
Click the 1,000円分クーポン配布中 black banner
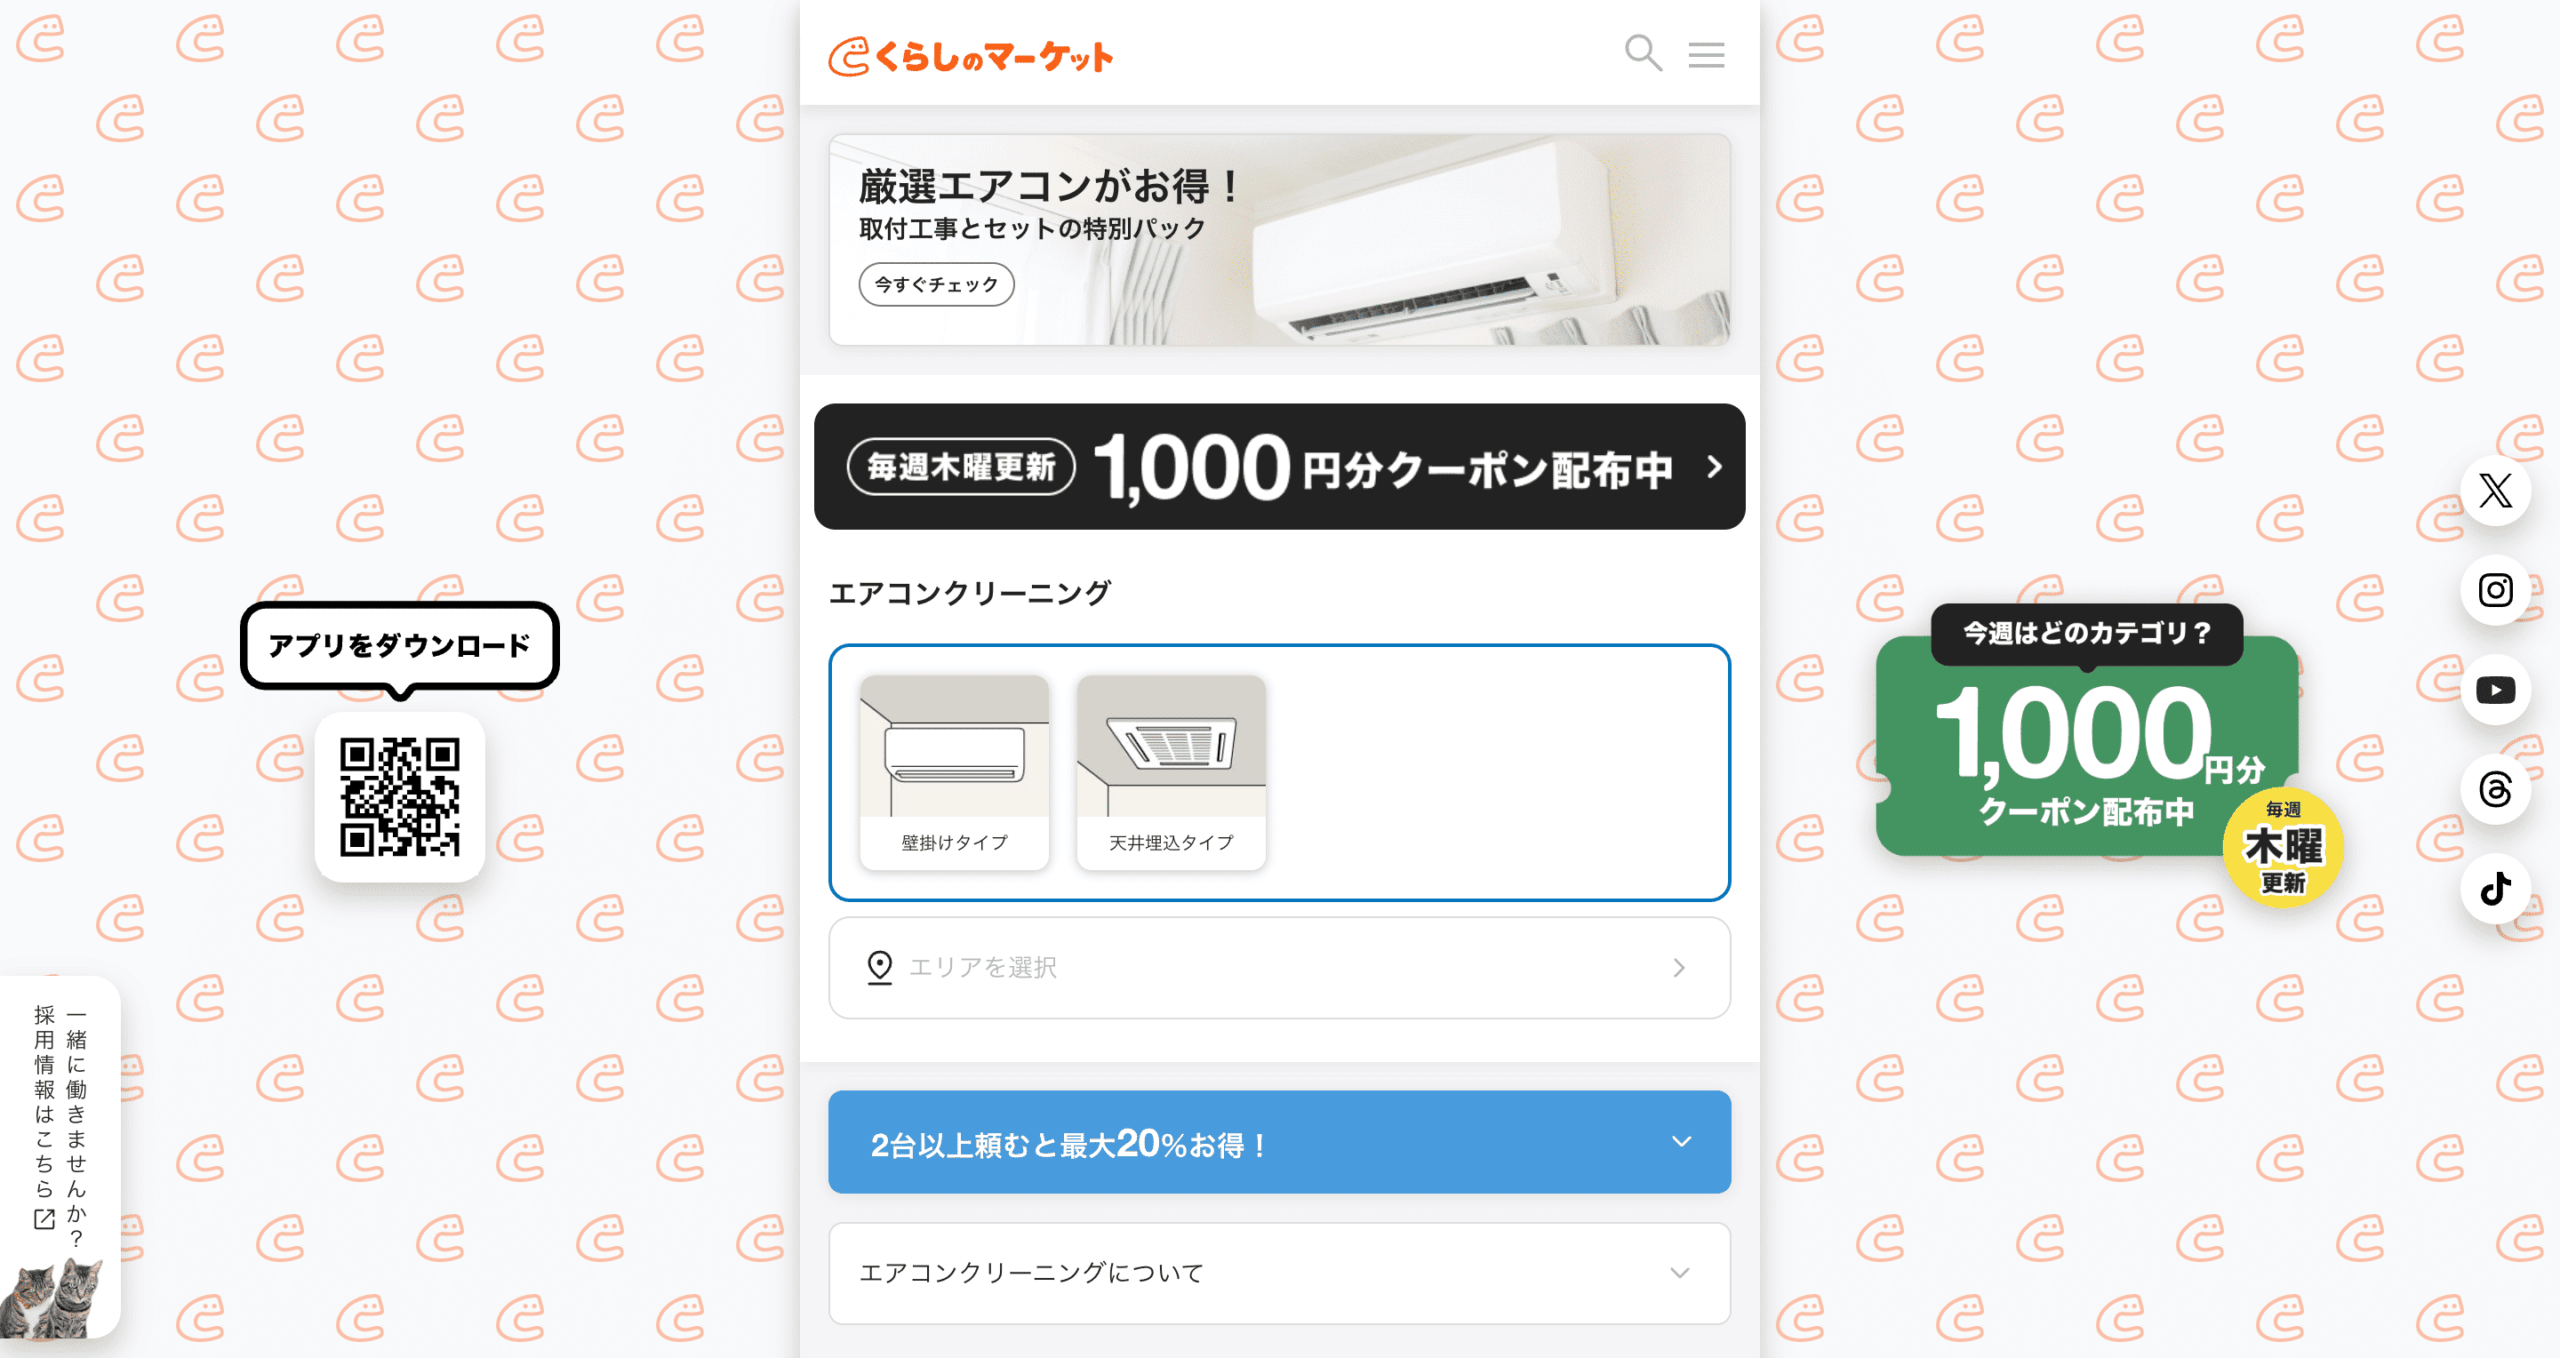tap(1278, 466)
